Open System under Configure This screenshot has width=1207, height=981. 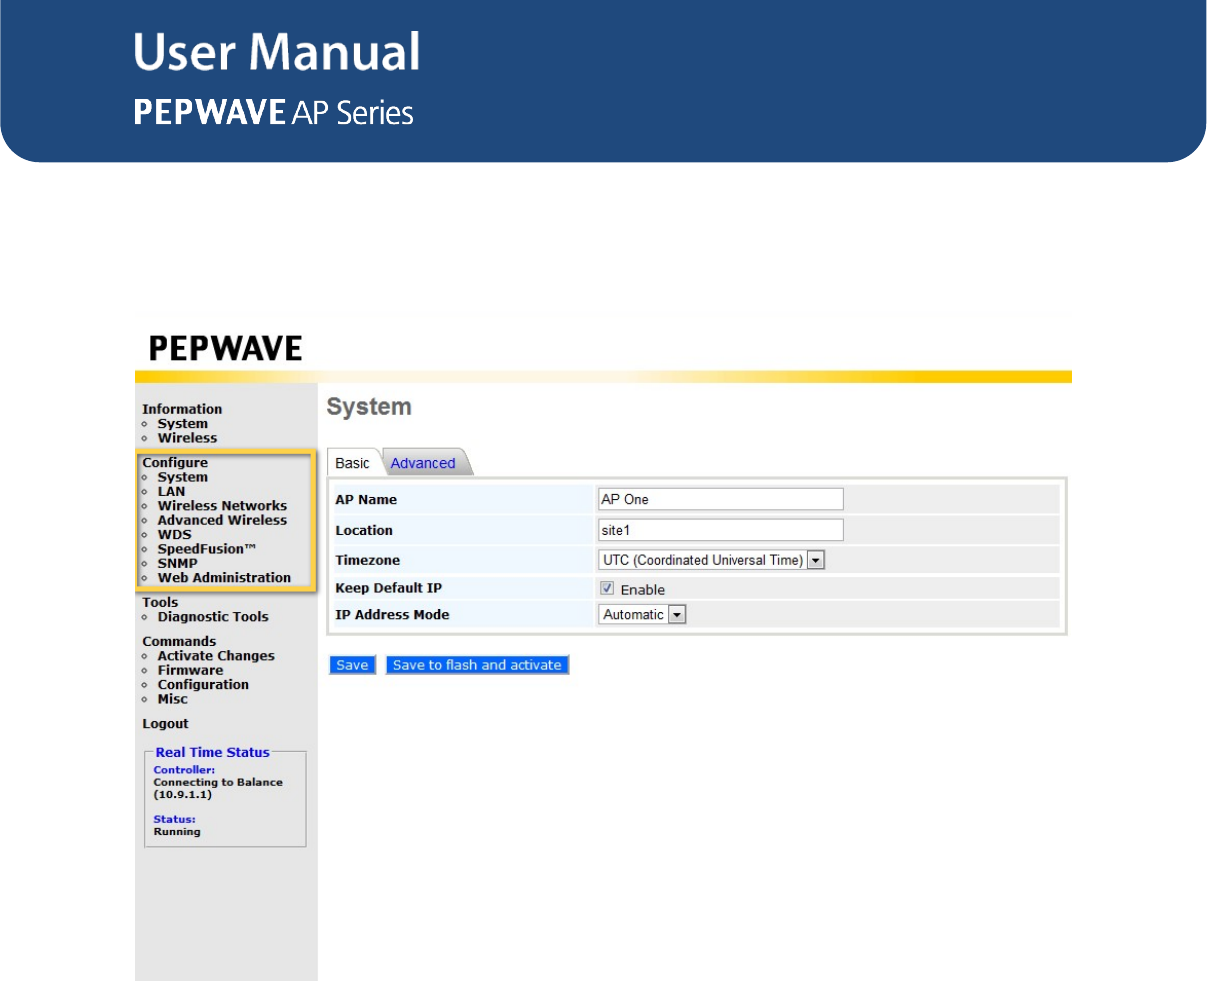click(x=182, y=477)
